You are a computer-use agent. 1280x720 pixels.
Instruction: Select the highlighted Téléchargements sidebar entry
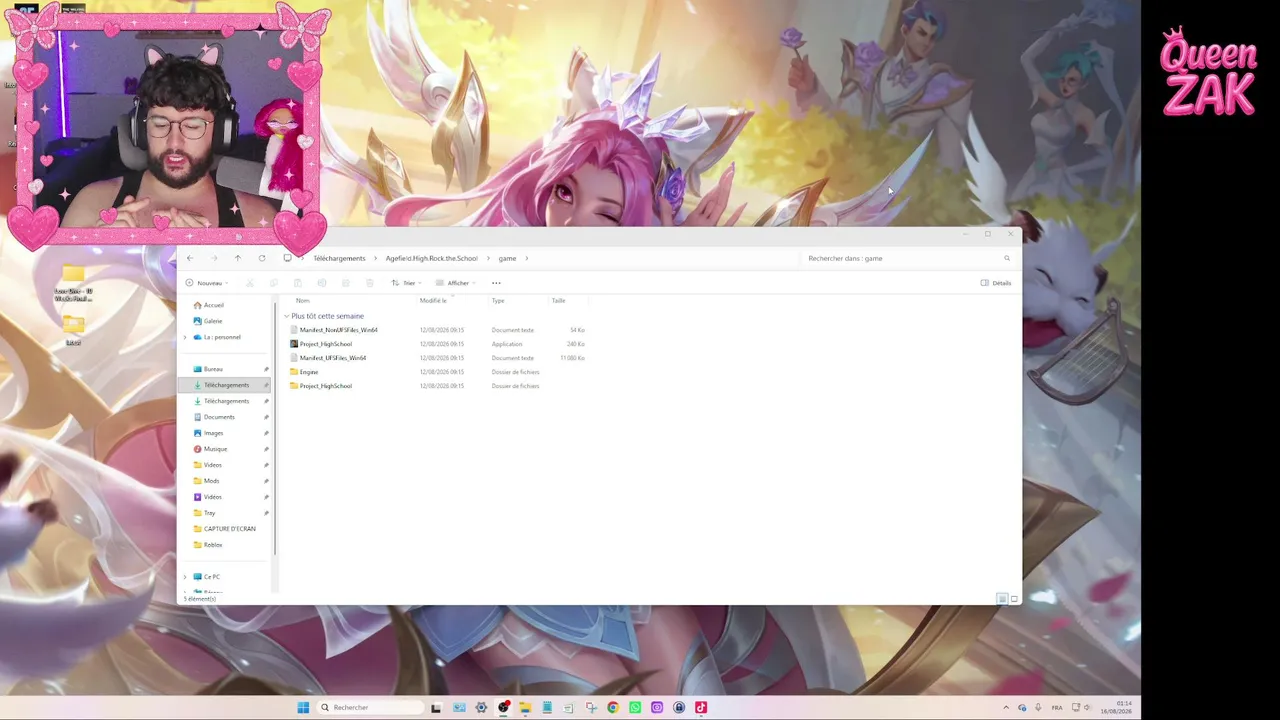pyautogui.click(x=225, y=385)
